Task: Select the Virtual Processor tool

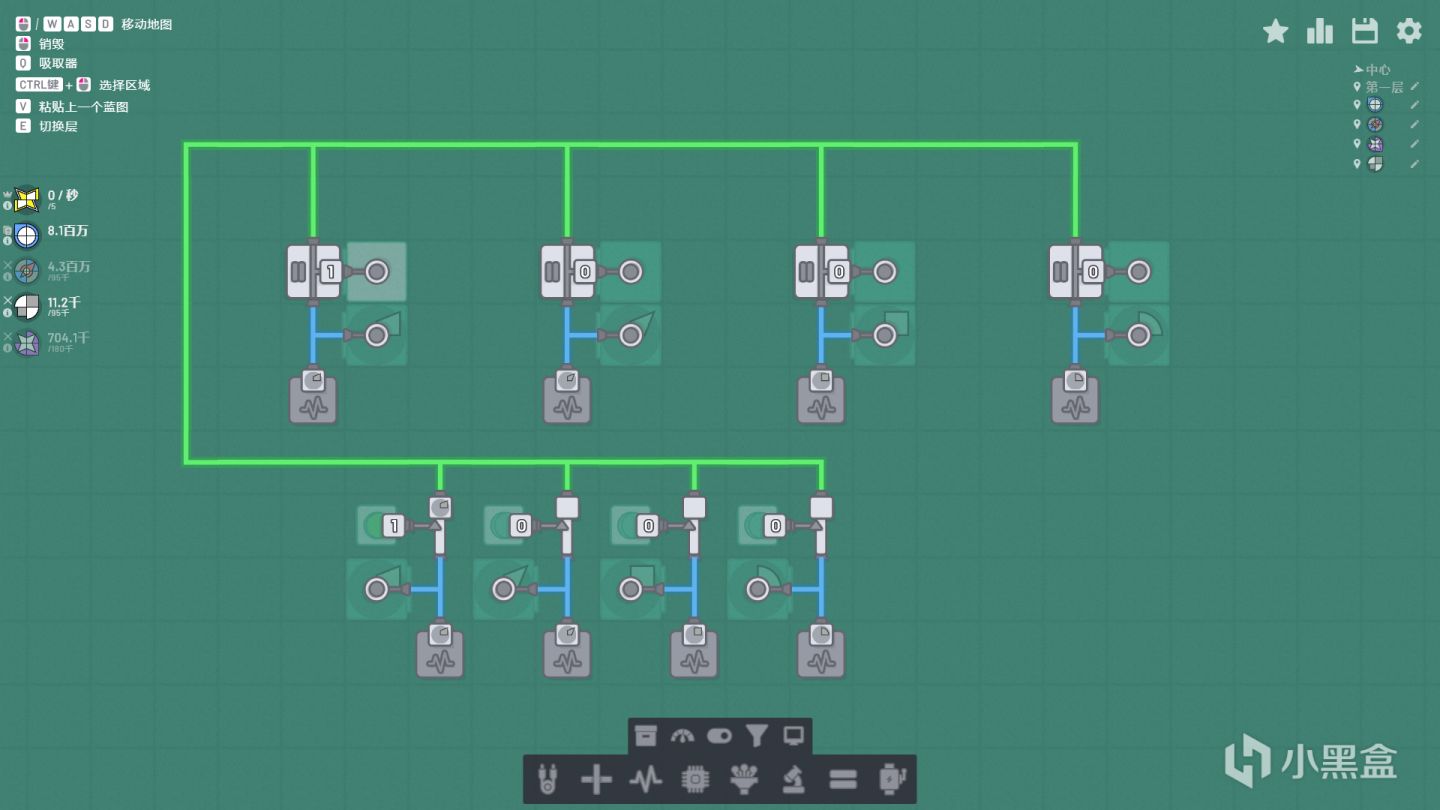Action: click(x=743, y=778)
